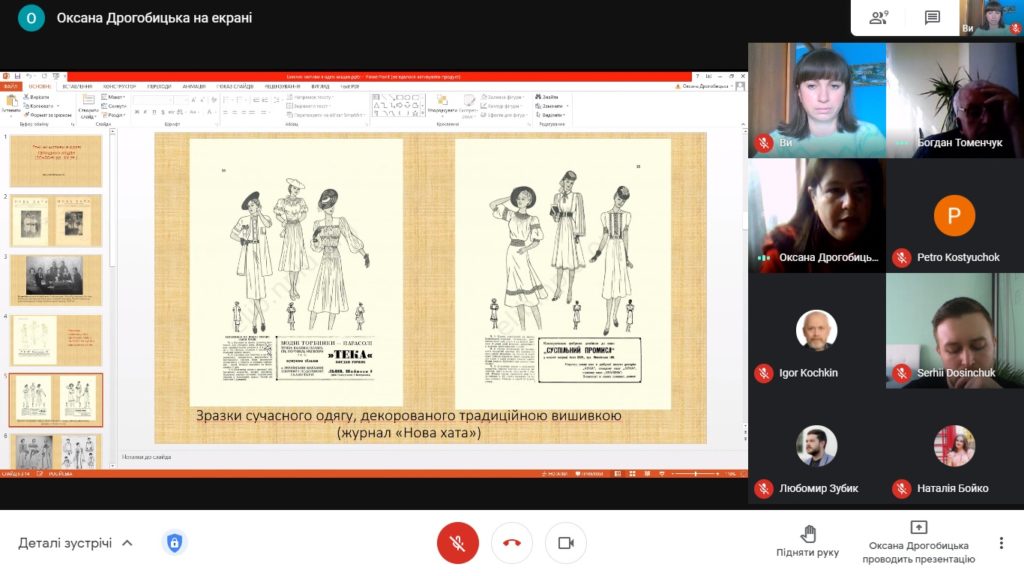This screenshot has width=1024, height=576.
Task: Click the round O avatar of the presenter
Action: [x=31, y=18]
